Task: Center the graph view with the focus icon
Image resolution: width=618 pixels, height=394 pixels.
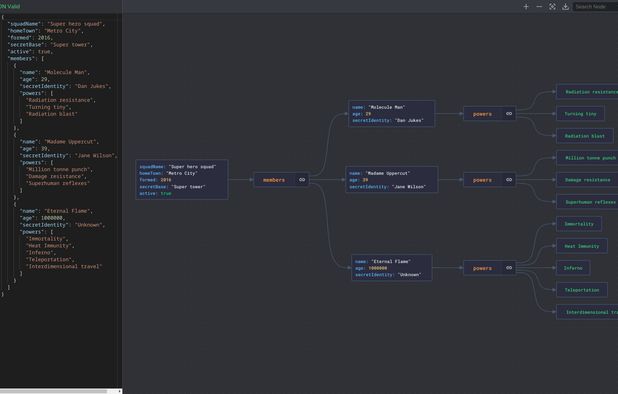Action: (x=552, y=7)
